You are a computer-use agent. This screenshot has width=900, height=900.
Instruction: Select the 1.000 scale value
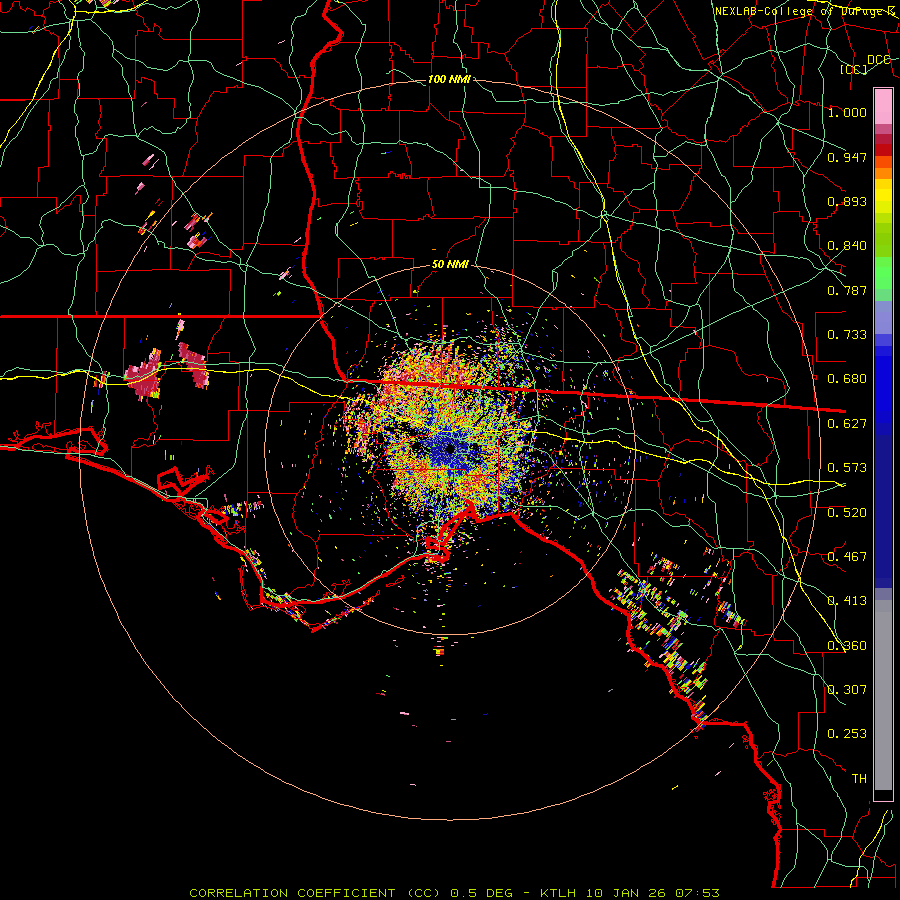[847, 112]
